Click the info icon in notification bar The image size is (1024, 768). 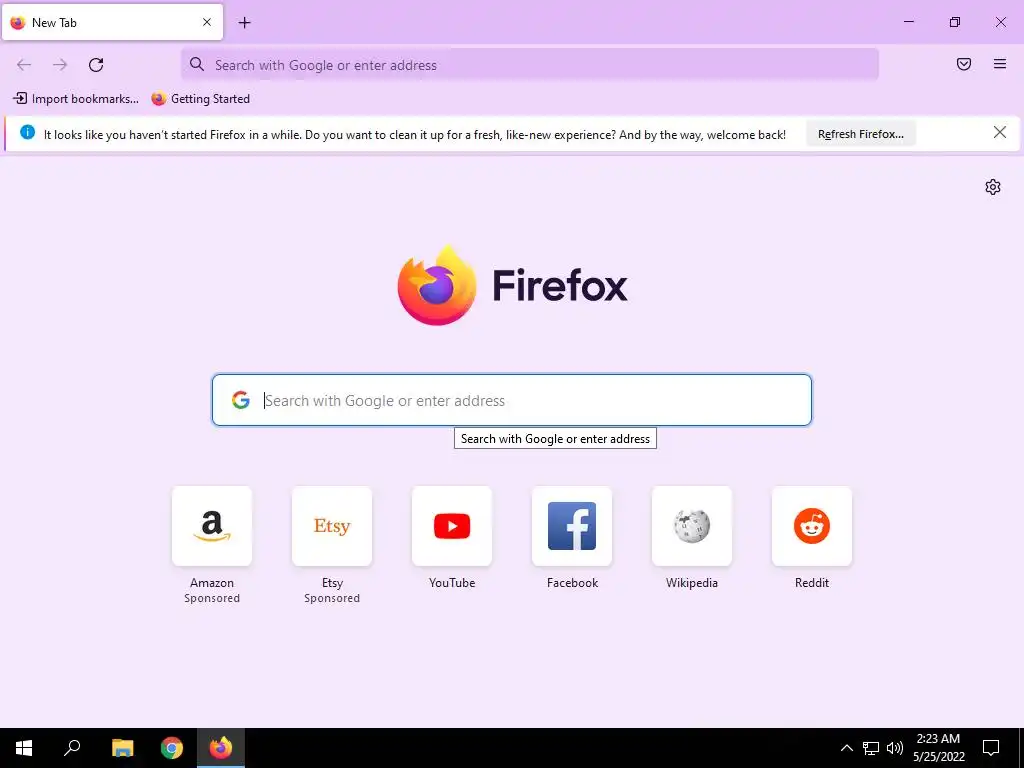[x=27, y=132]
